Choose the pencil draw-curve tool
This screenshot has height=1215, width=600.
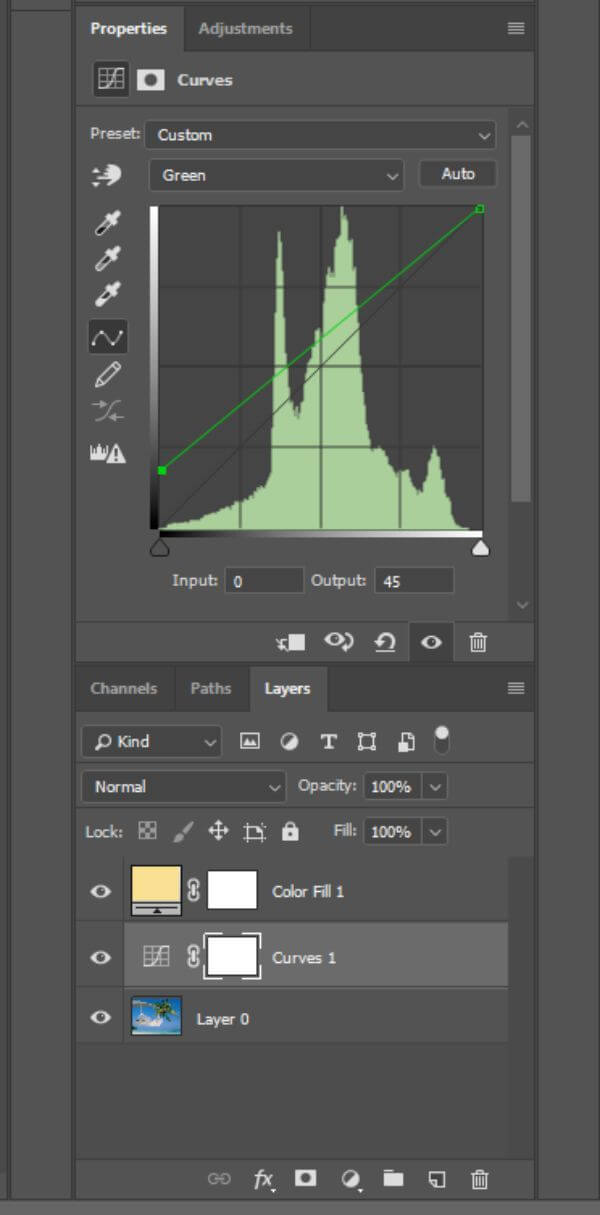(107, 375)
